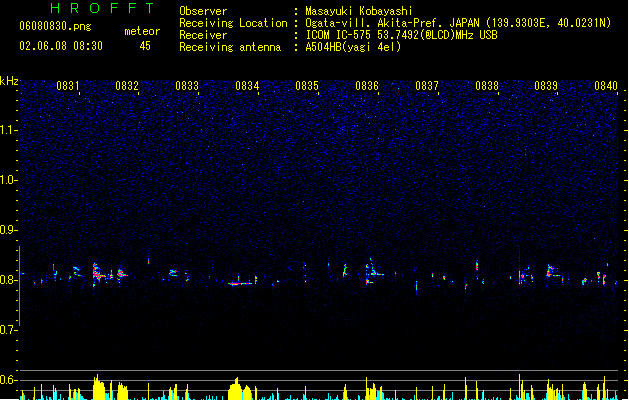The width and height of the screenshot is (629, 400).
Task: Select location text Ogata-vill. Akita-Pref. JAPAN
Action: (x=392, y=23)
